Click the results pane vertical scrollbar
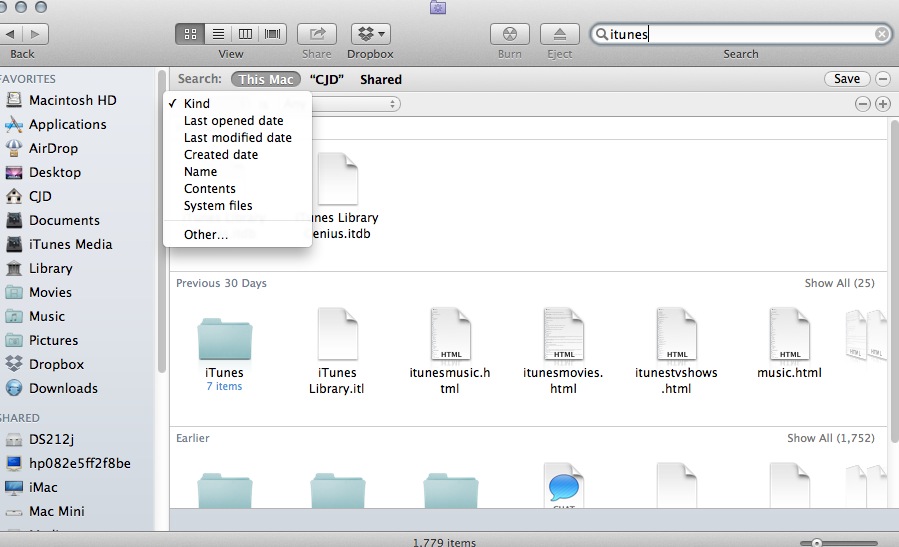 894,281
